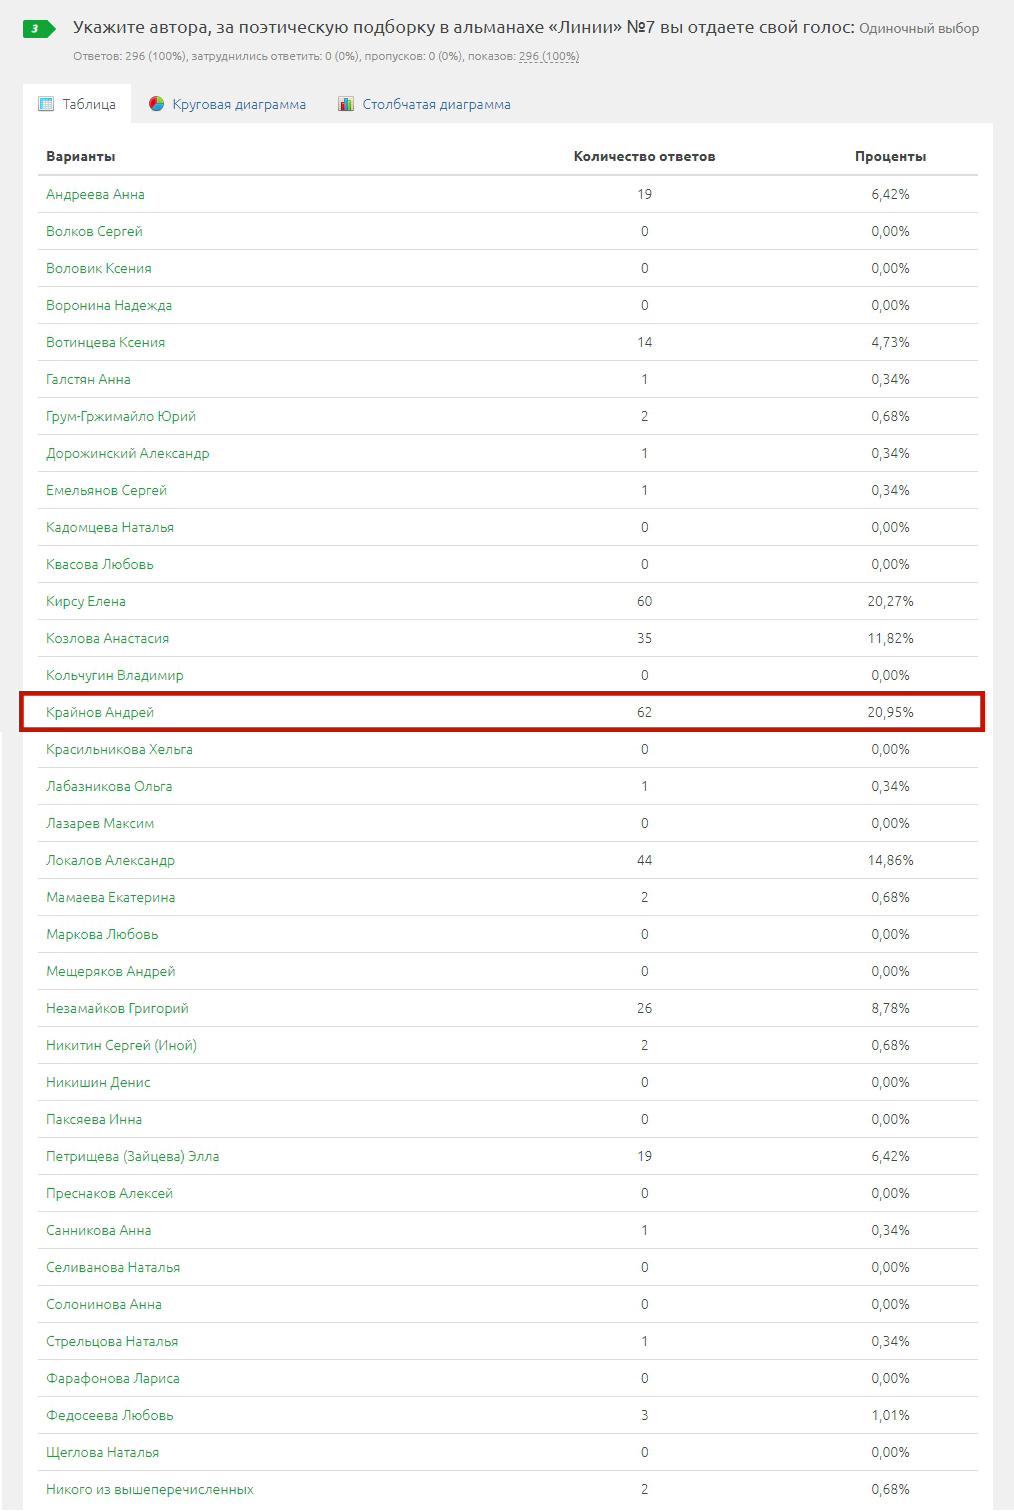Click the Проценты column header

890,156
